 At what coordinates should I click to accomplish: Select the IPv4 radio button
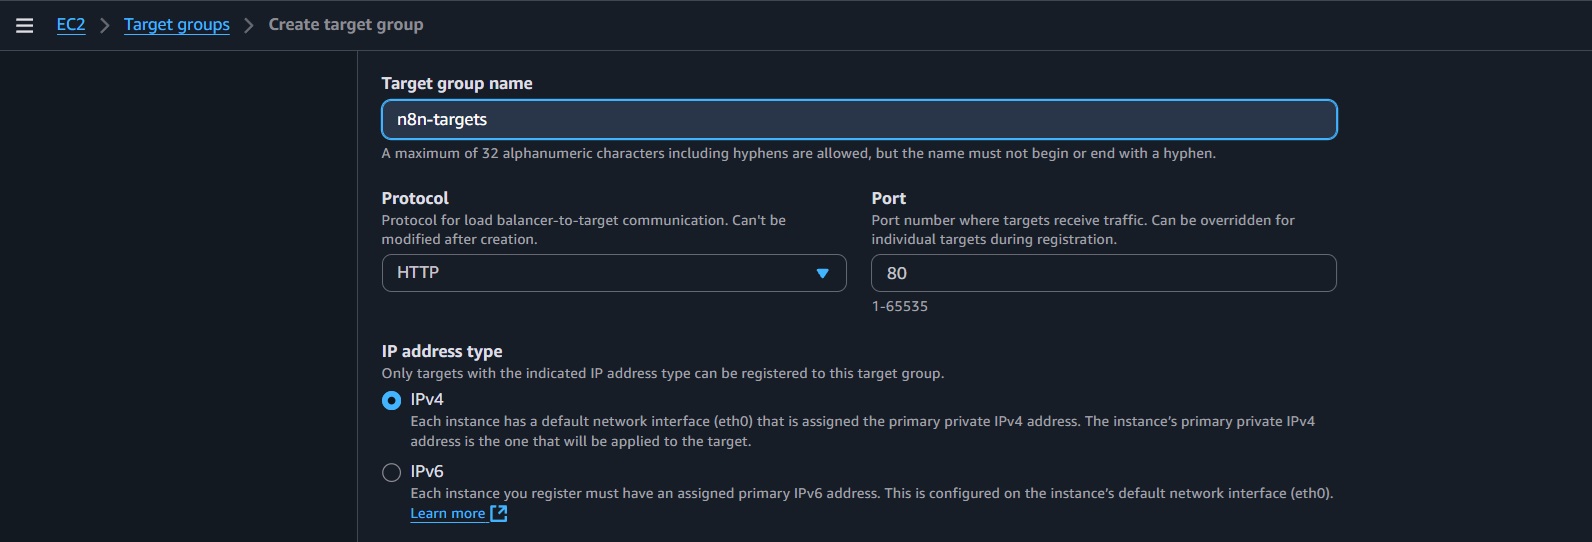click(391, 400)
